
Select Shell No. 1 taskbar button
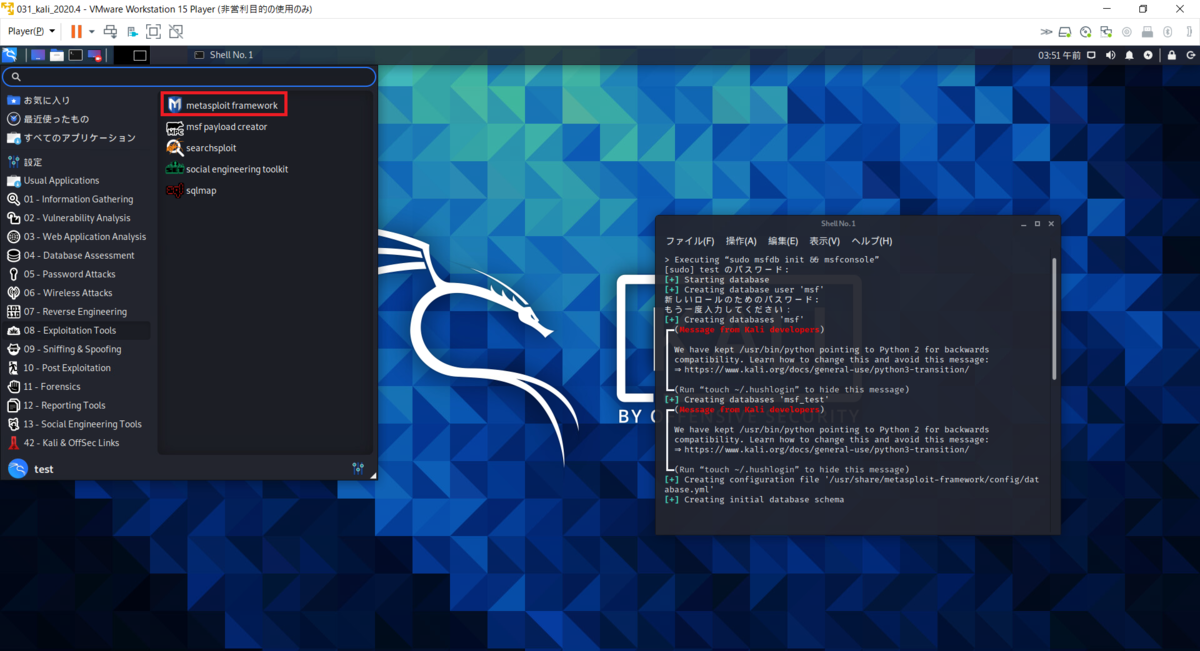tap(224, 55)
